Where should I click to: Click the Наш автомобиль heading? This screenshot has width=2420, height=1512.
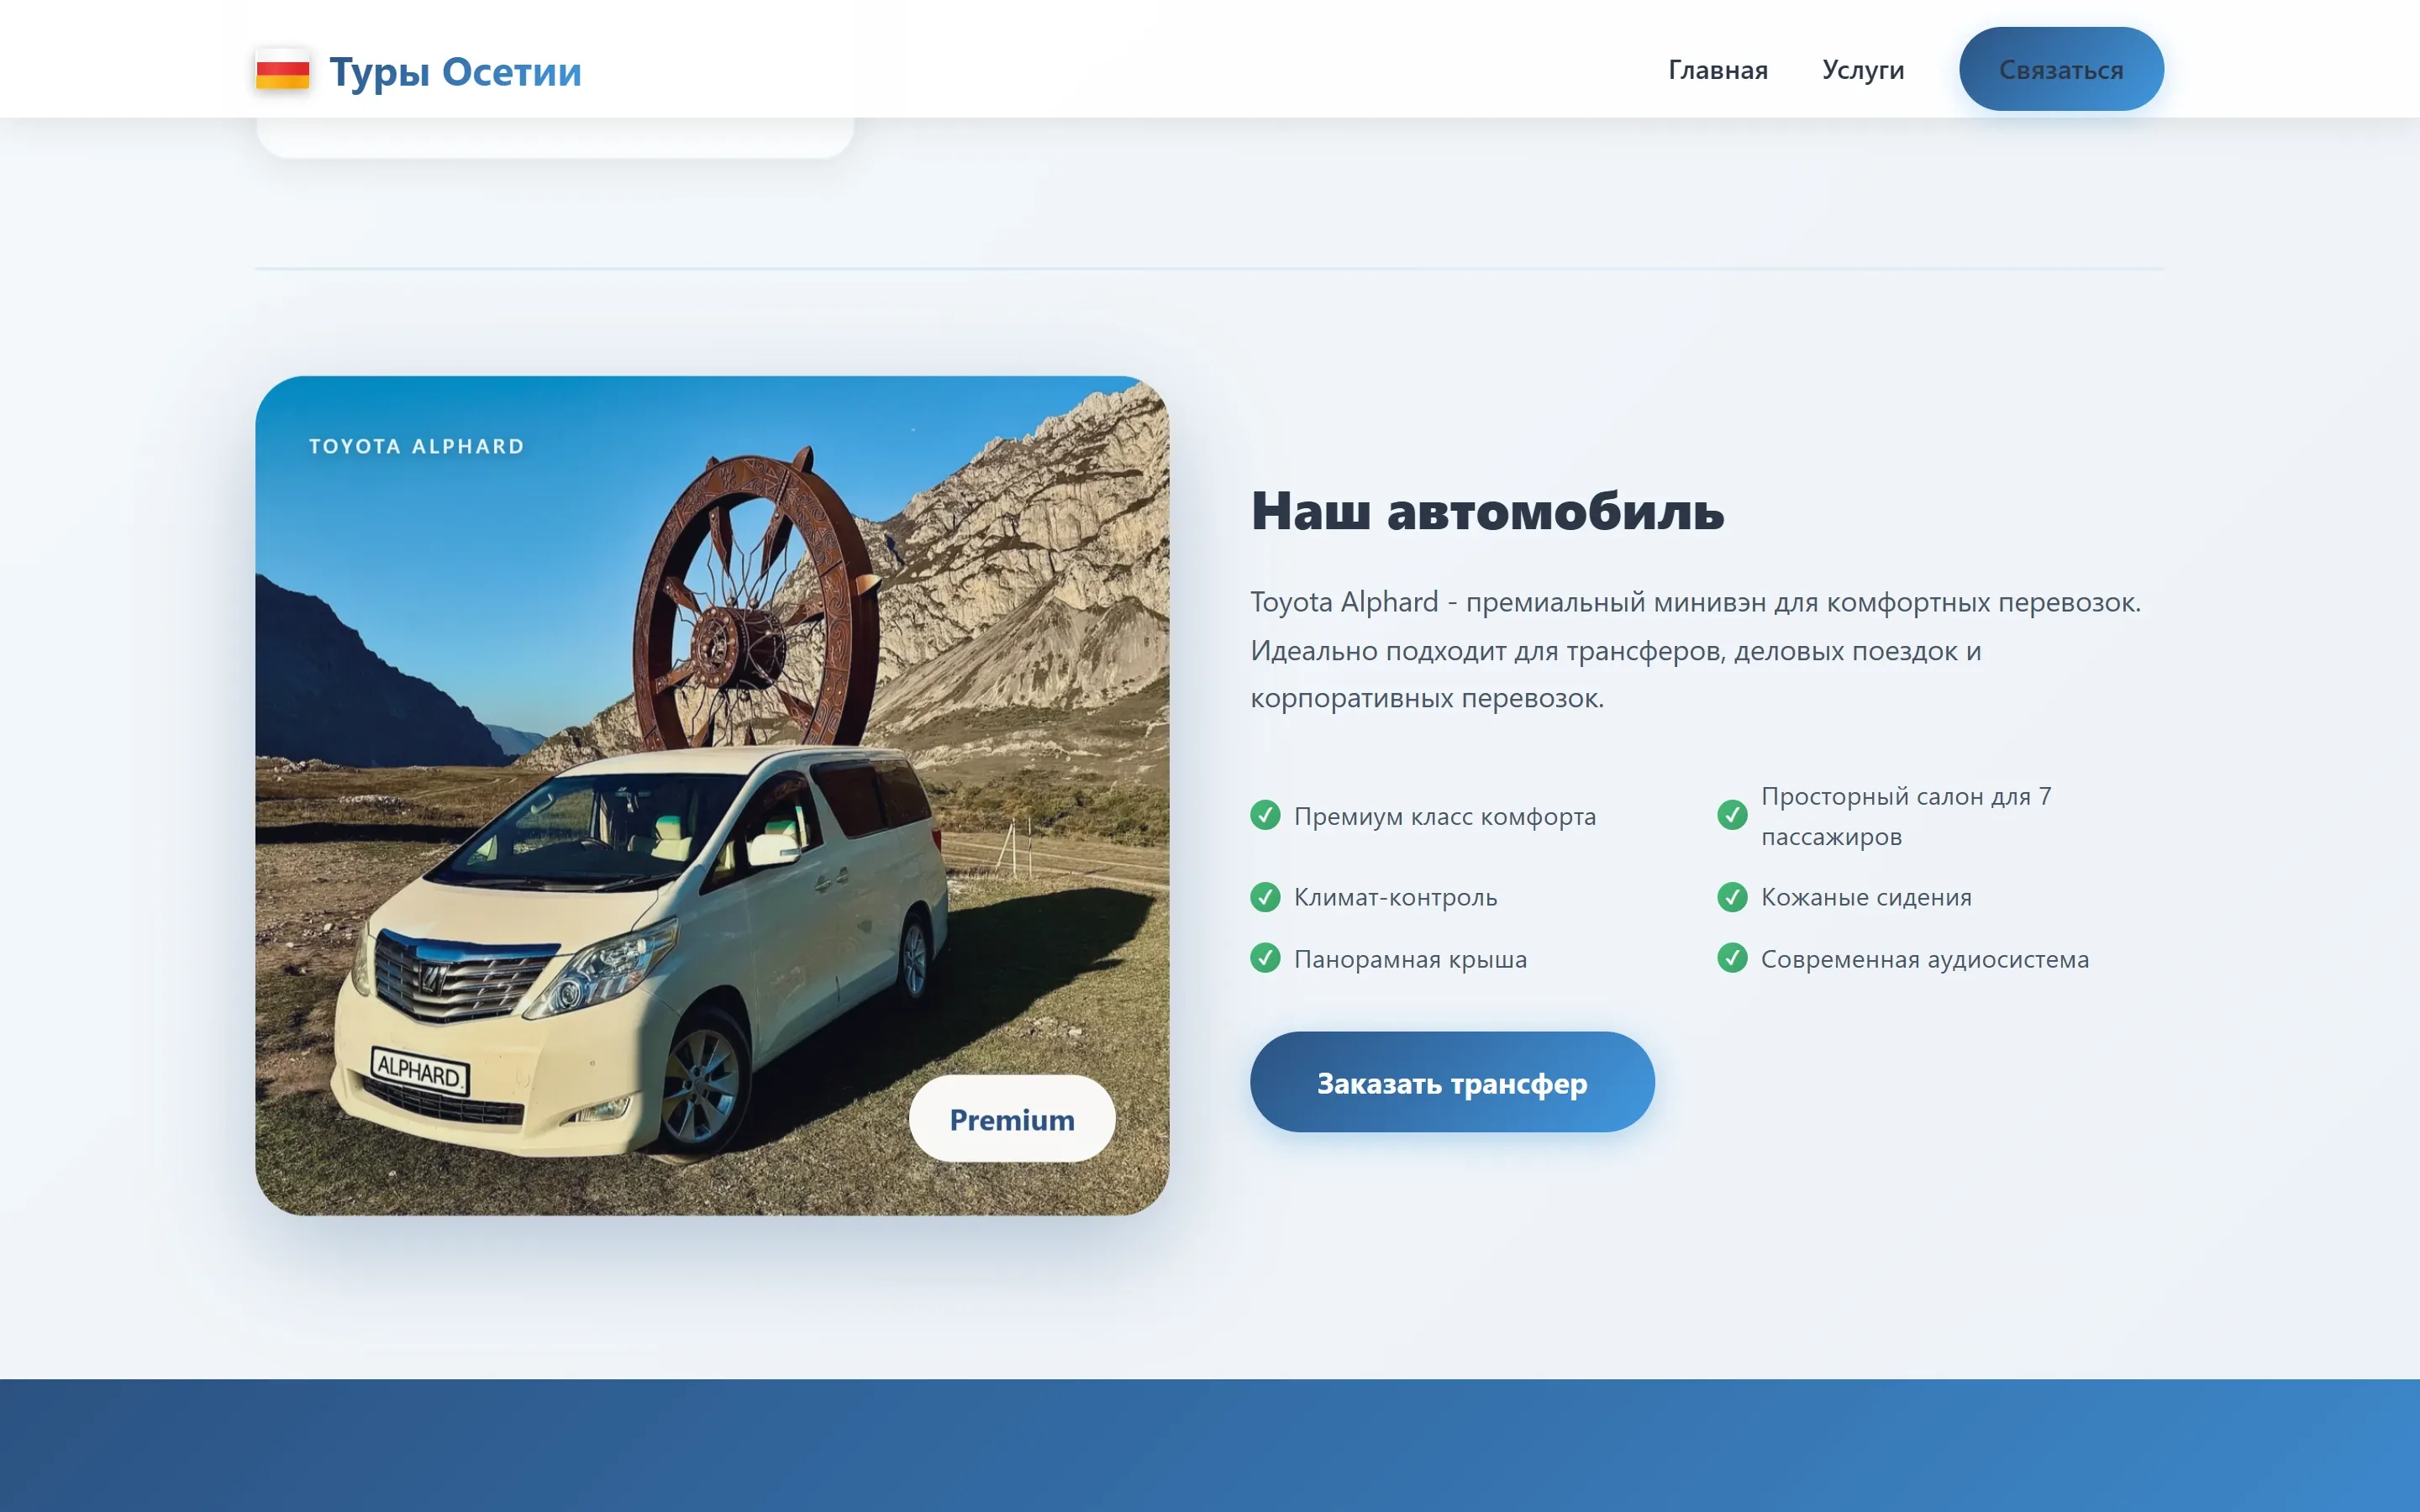point(1487,510)
